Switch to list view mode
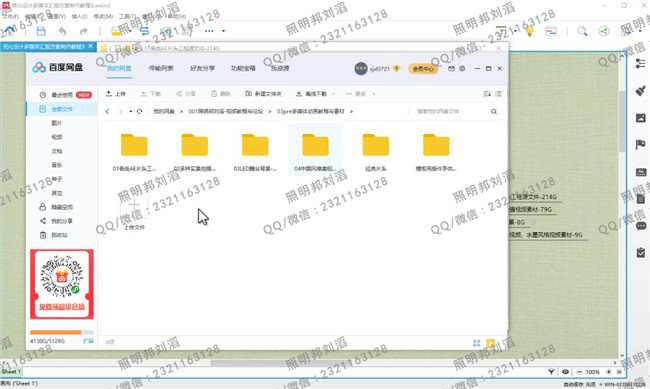Screen dimensions: 650x389 pos(498,94)
